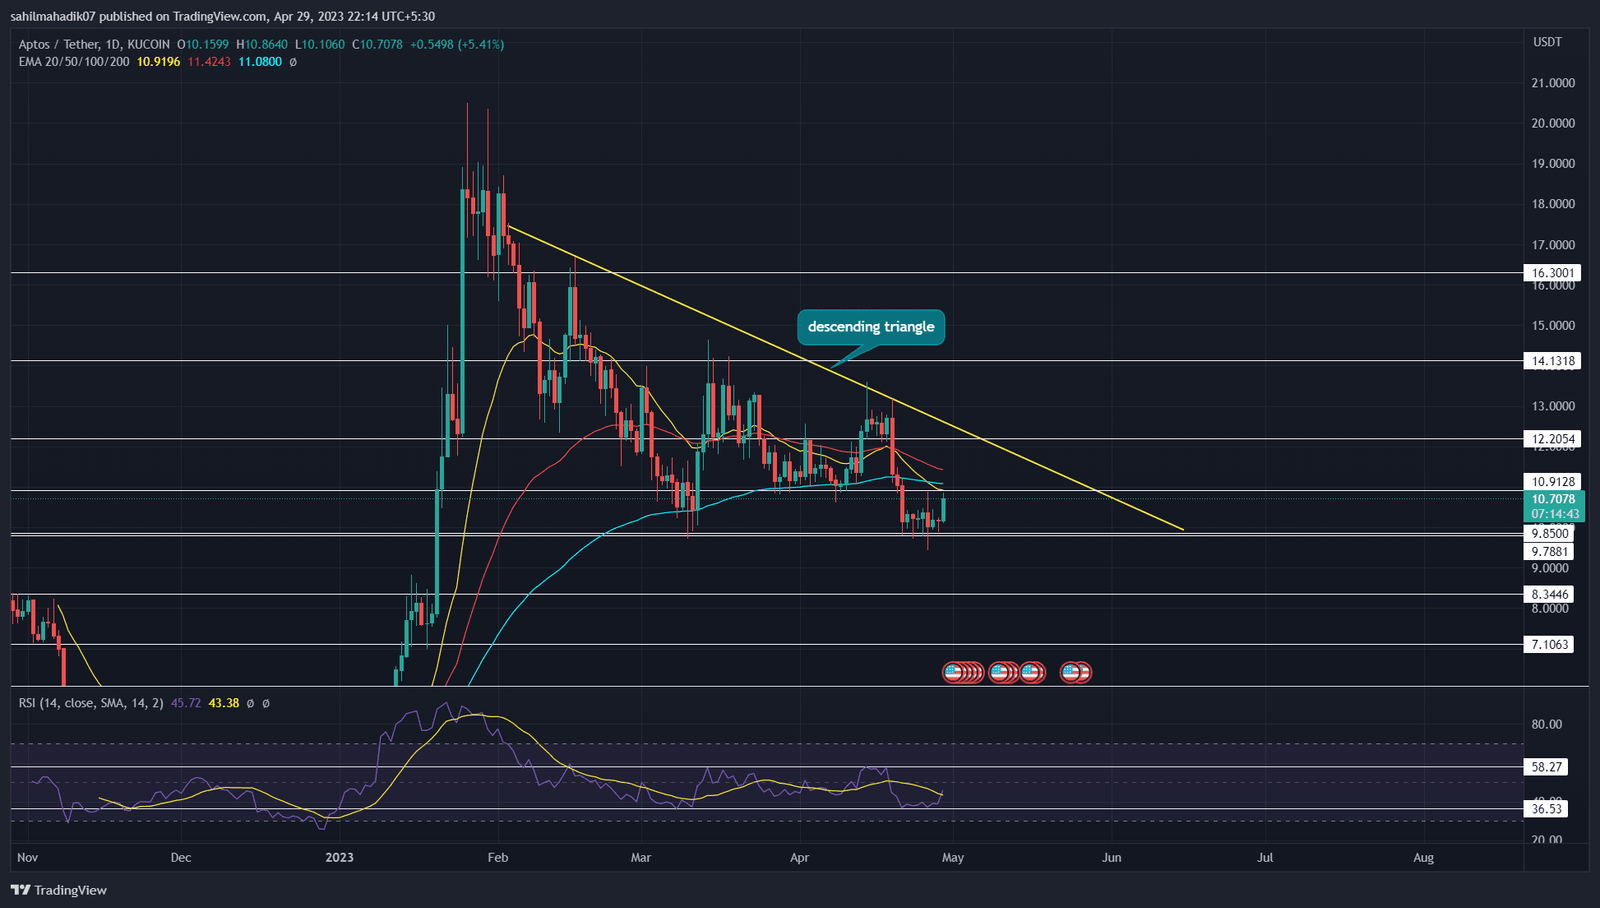Click the 'Mar' label on time axis
Viewport: 1600px width, 908px height.
641,858
